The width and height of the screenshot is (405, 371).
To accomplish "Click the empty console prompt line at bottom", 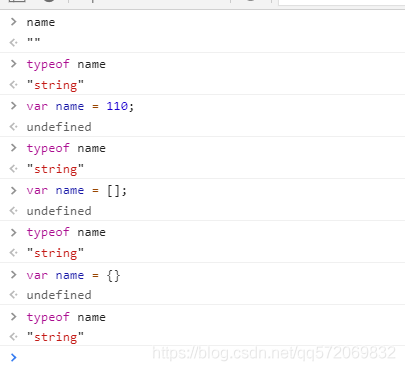I will coord(202,358).
